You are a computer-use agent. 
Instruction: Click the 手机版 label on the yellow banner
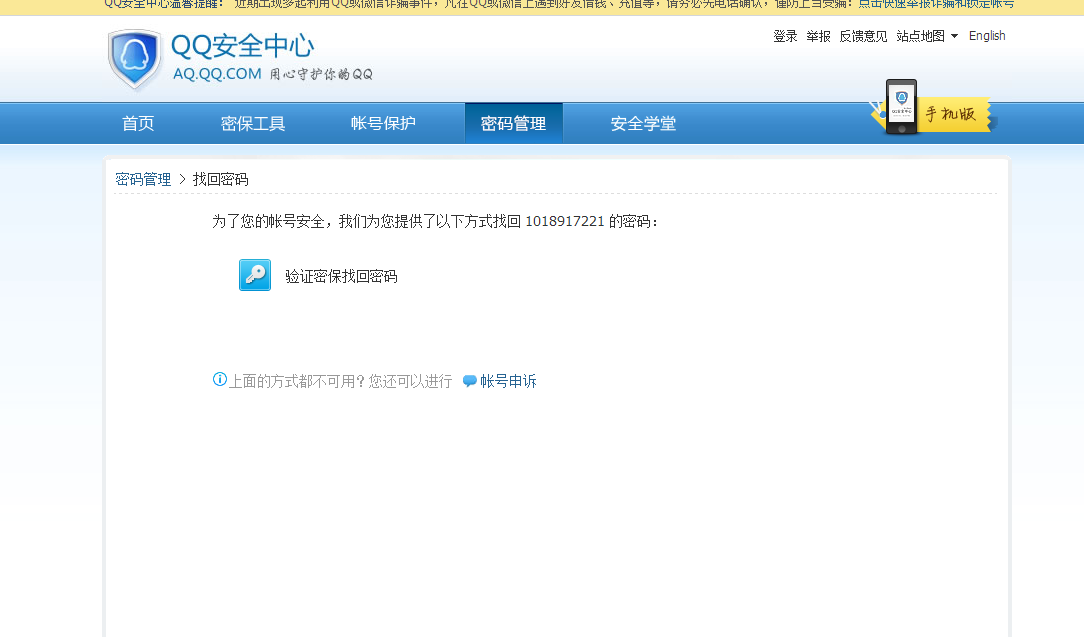click(x=951, y=114)
